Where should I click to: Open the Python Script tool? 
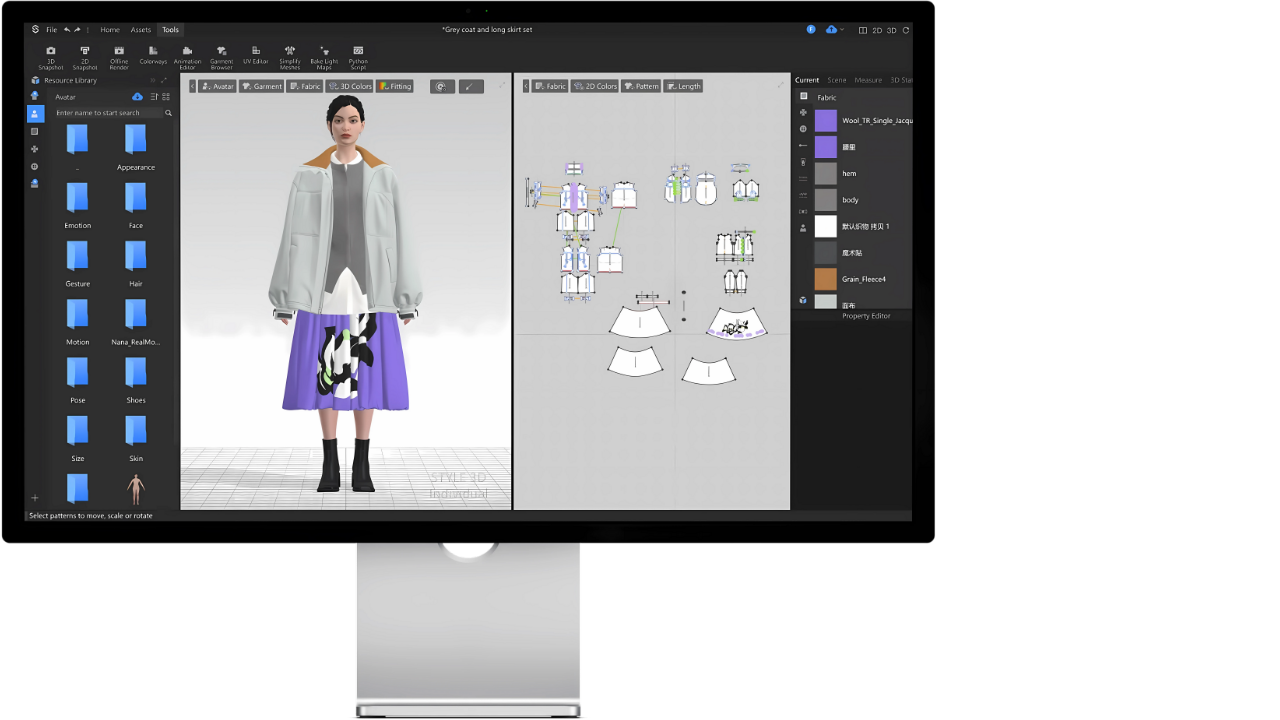pyautogui.click(x=358, y=56)
